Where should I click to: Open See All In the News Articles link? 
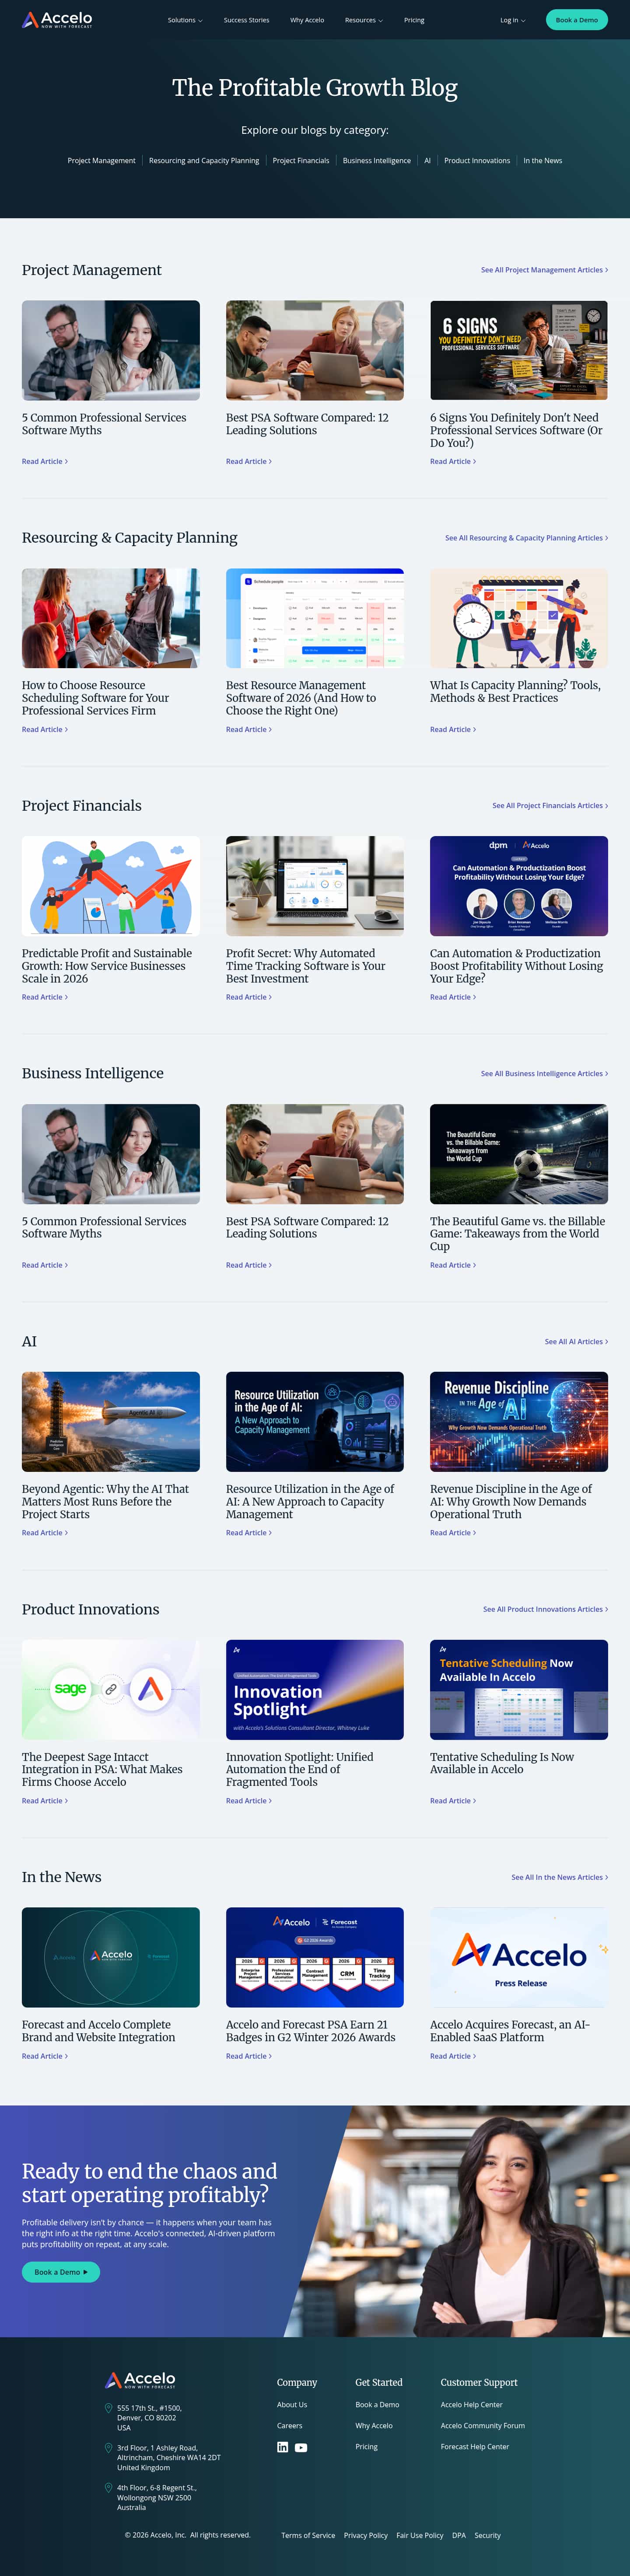559,1877
